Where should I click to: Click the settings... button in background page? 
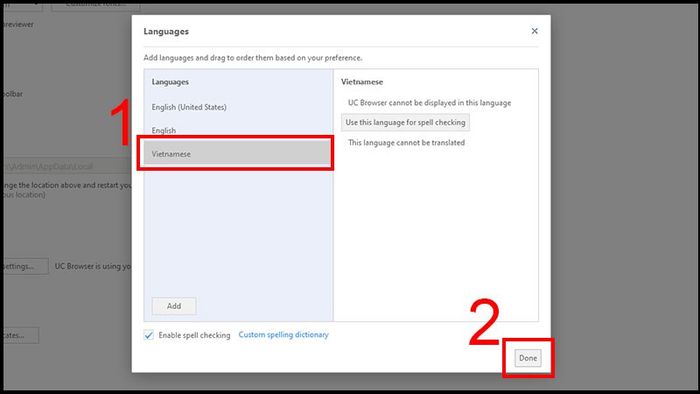click(26, 266)
